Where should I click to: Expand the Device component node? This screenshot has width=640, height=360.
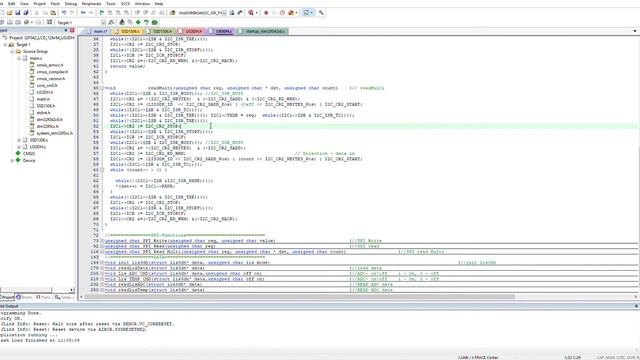click(x=12, y=160)
